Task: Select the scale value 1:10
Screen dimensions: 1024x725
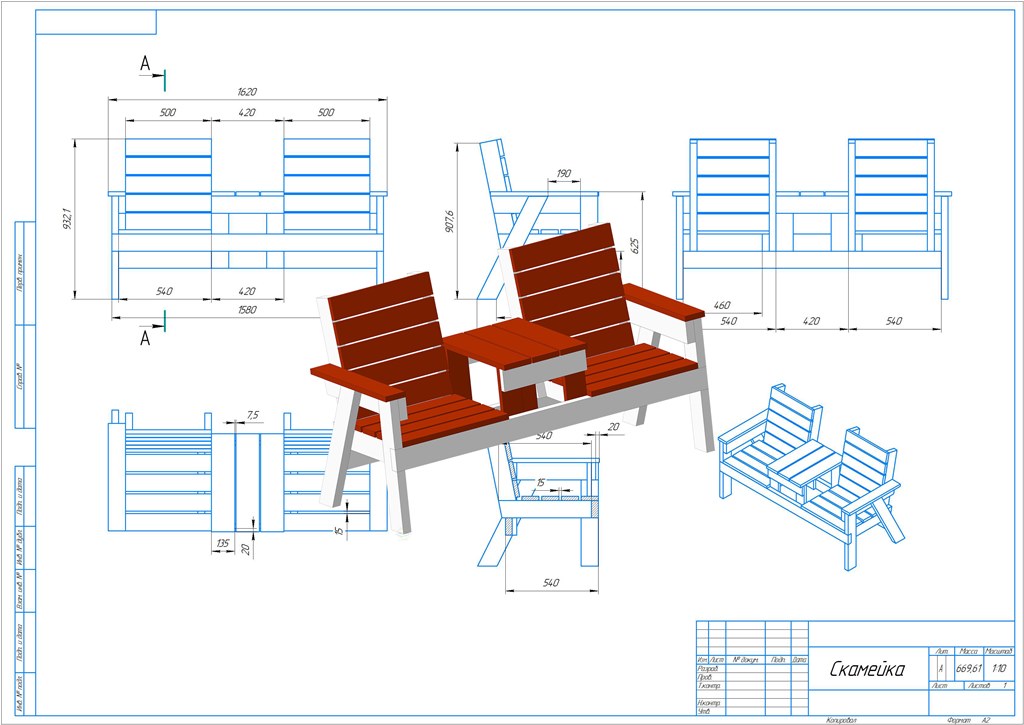Action: click(999, 669)
